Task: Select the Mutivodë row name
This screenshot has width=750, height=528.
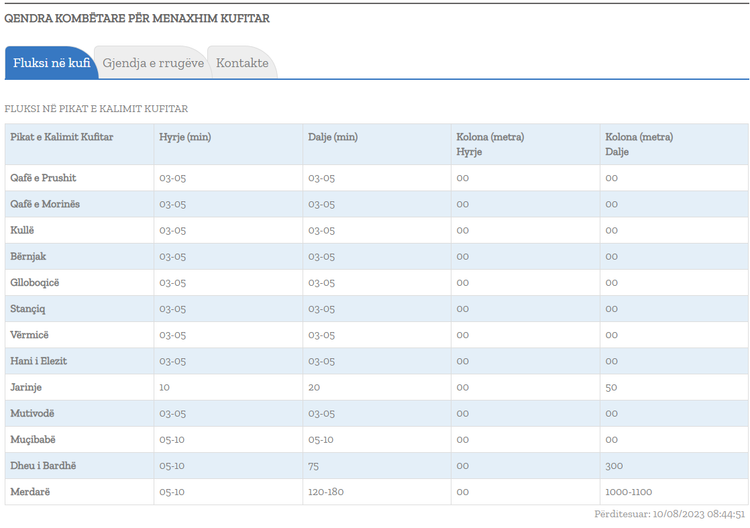Action: [33, 413]
